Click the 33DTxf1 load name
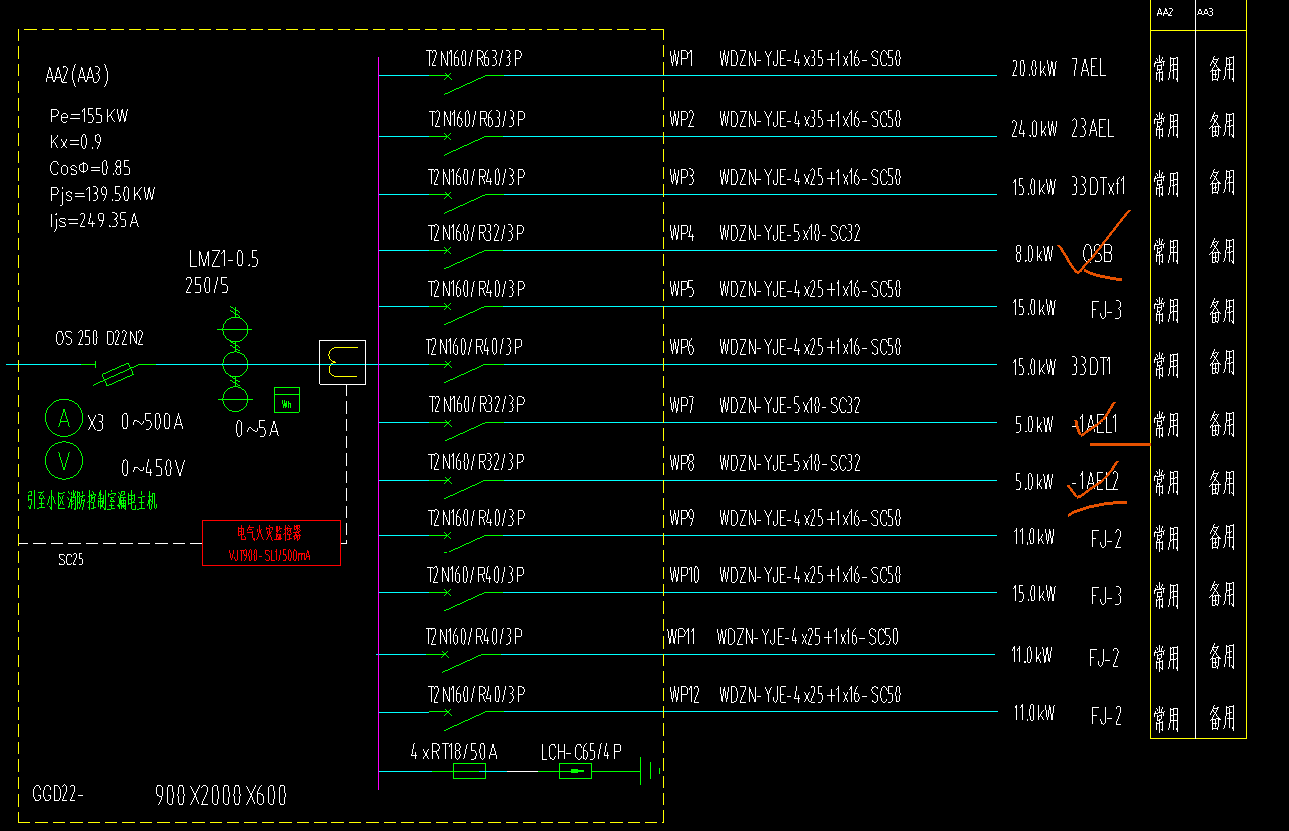This screenshot has height=831, width=1289. (x=1098, y=187)
